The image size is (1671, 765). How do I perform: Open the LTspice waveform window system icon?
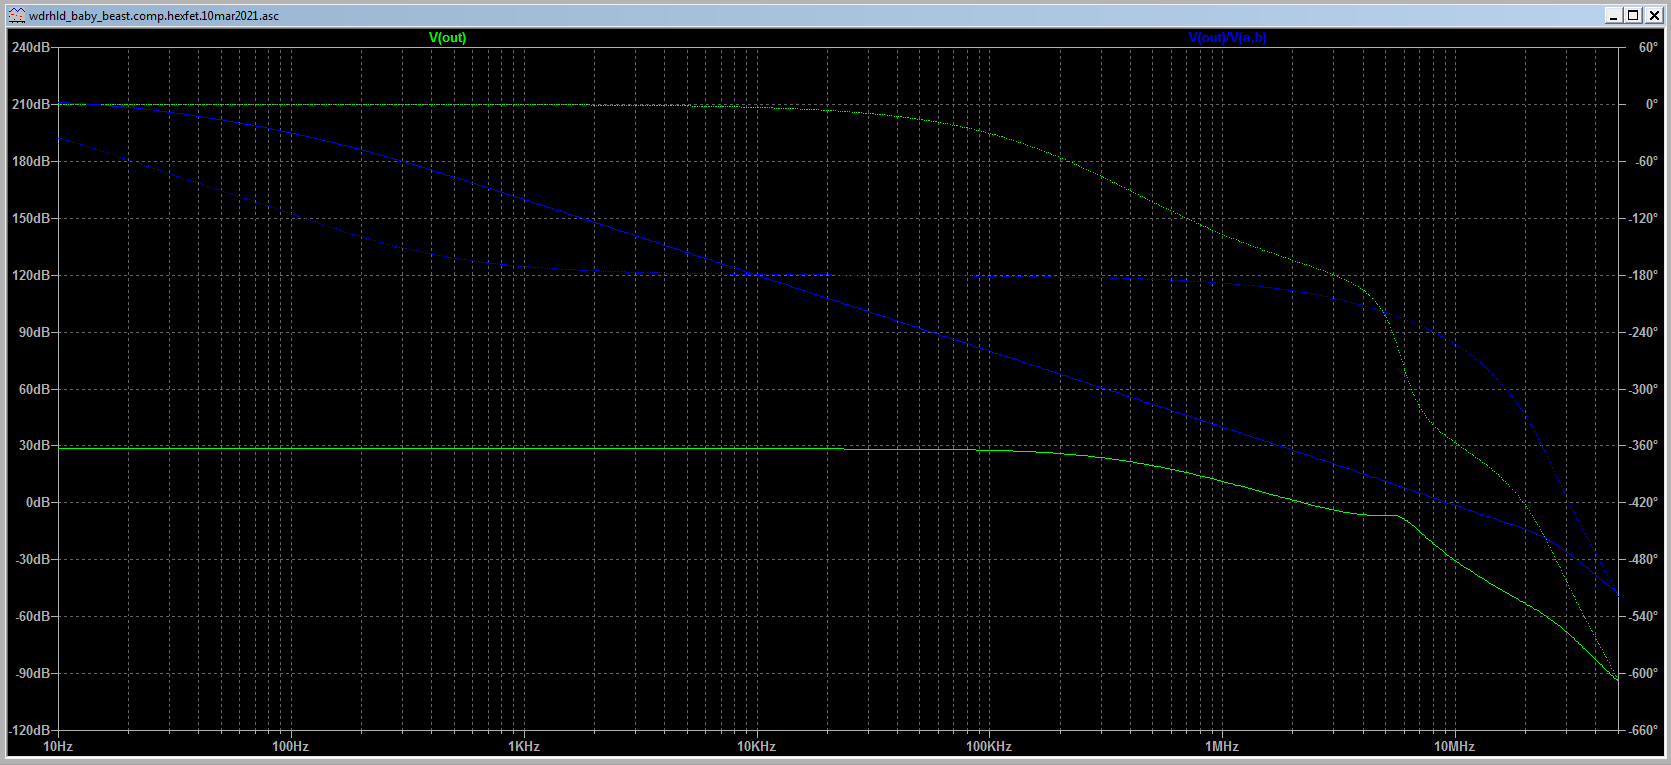click(16, 15)
